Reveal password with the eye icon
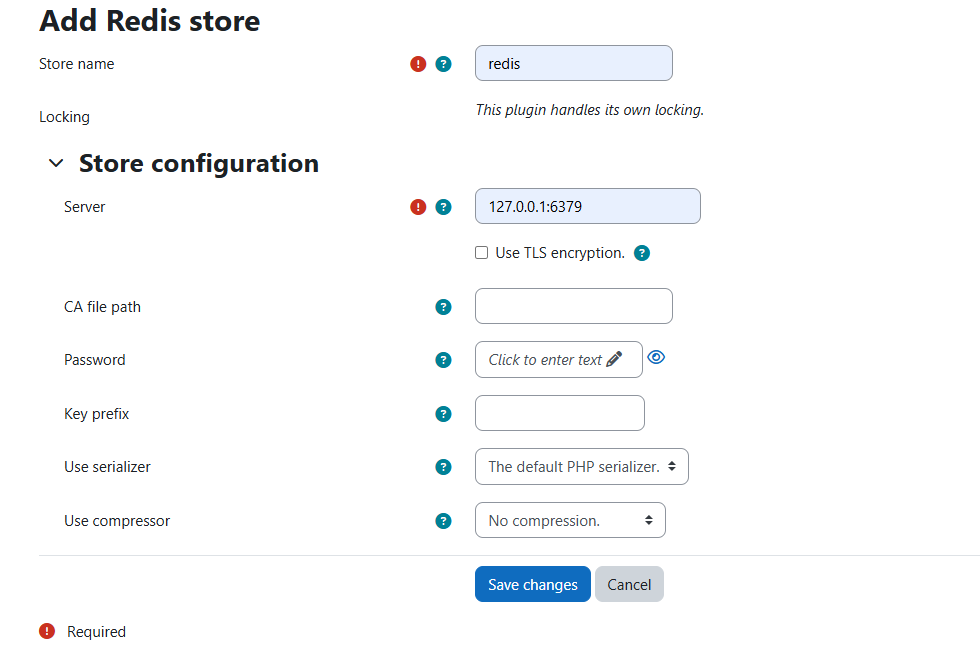 [656, 357]
